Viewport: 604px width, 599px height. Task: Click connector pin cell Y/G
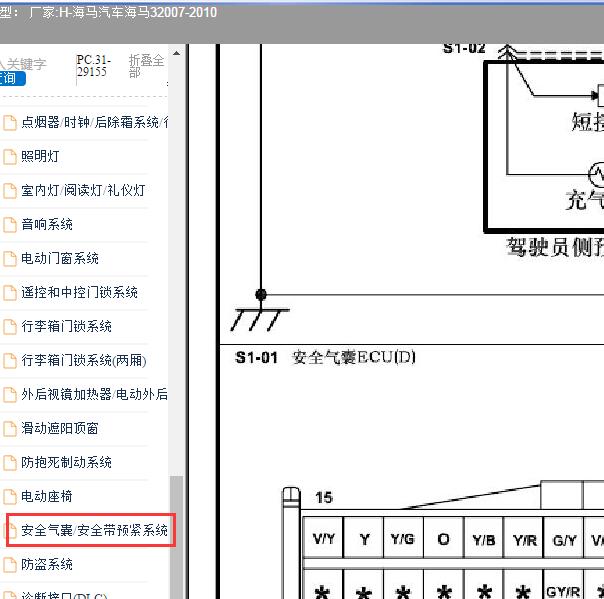[x=403, y=539]
